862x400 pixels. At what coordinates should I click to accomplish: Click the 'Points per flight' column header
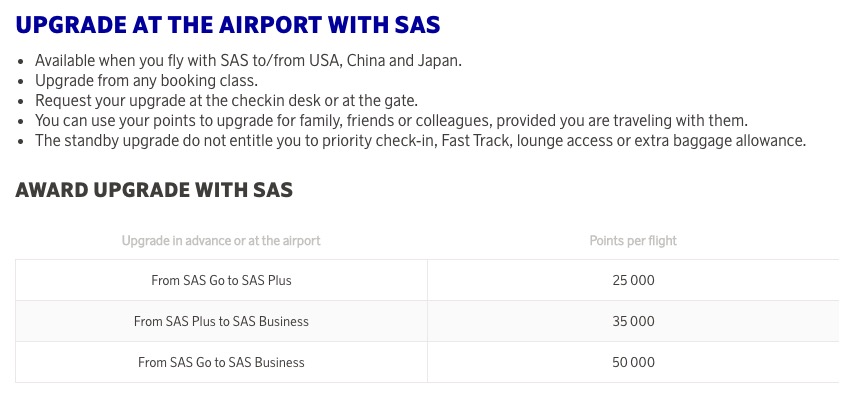pyautogui.click(x=633, y=241)
